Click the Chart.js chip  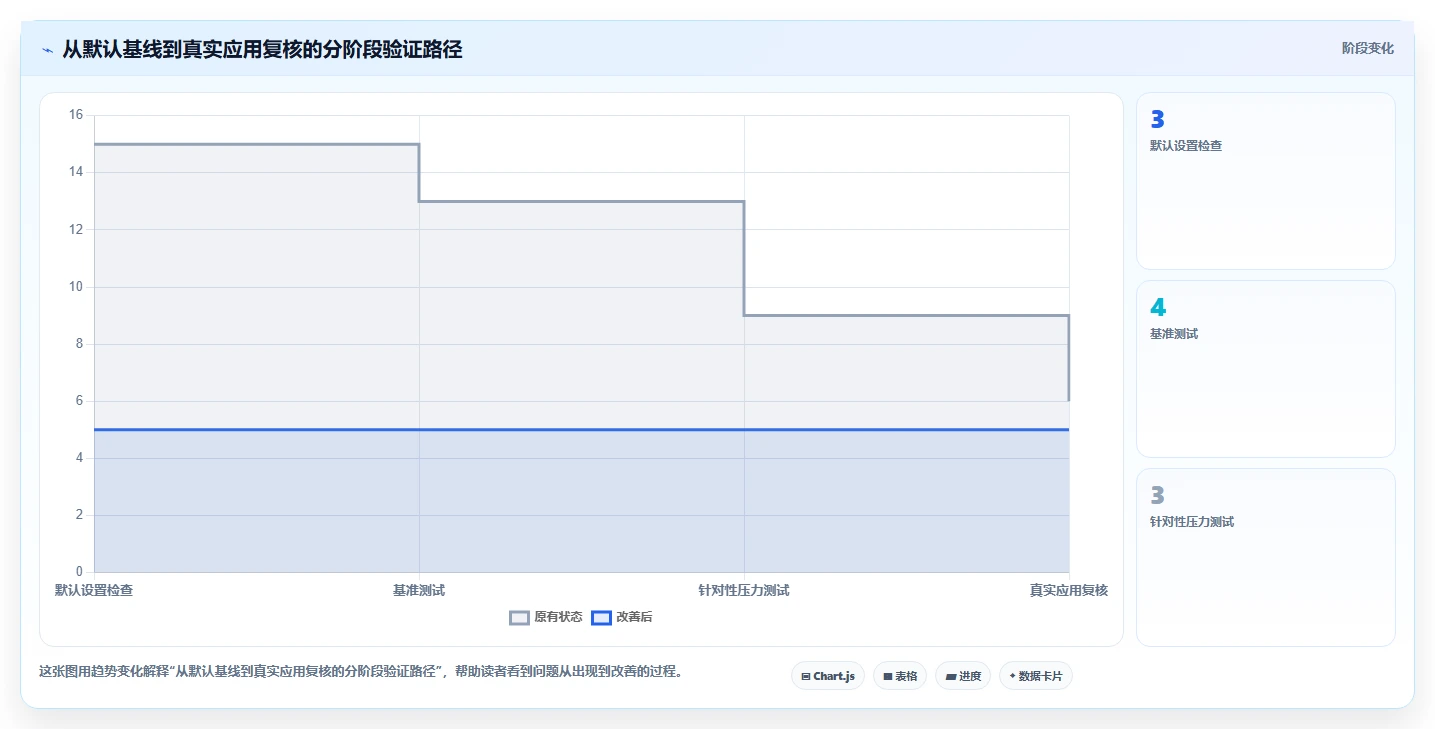(828, 676)
